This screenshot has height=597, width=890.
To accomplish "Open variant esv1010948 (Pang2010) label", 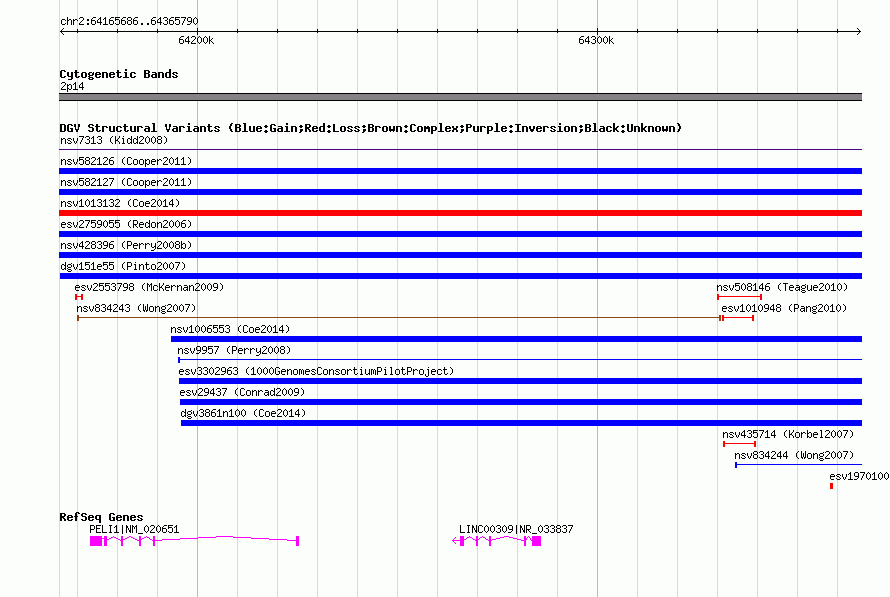I will [x=784, y=308].
